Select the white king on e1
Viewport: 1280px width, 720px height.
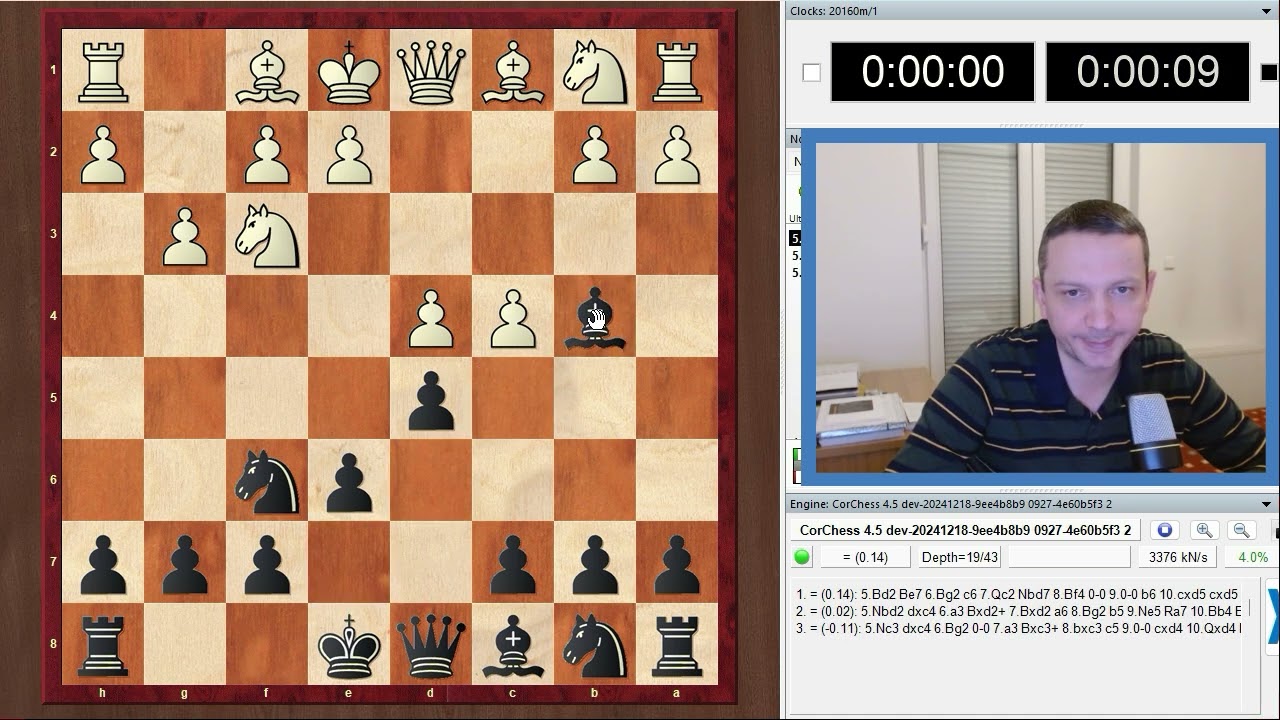pos(349,71)
